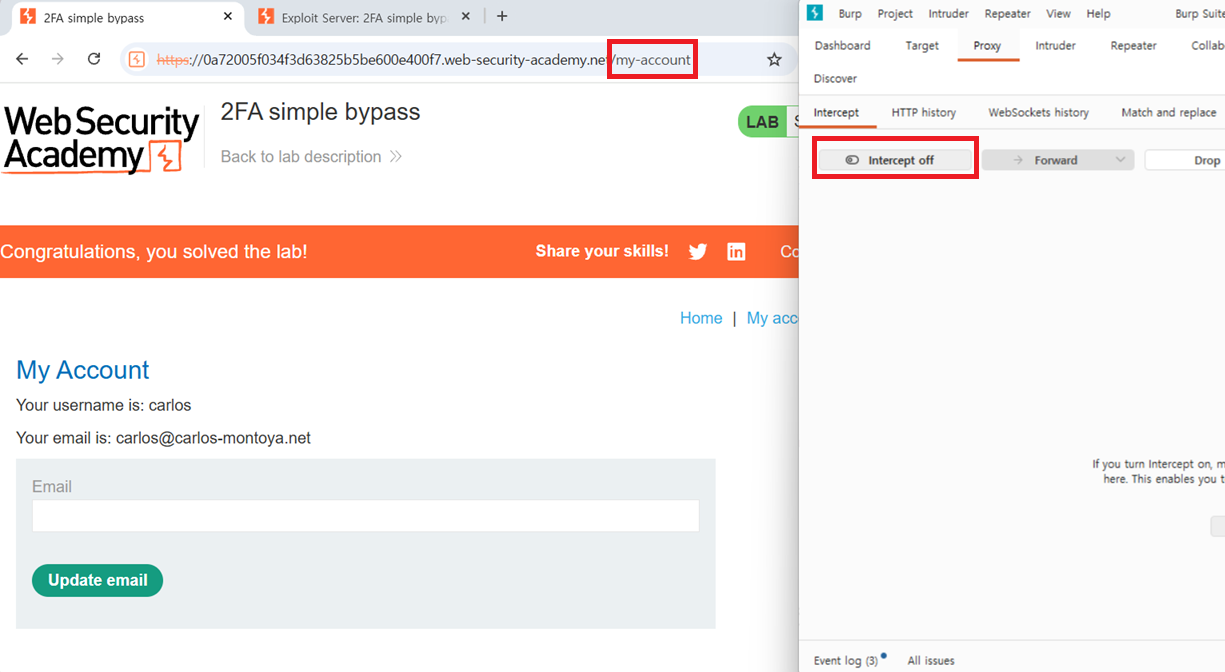Switch to the Exploit Server tab
The height and width of the screenshot is (672, 1225).
coord(364,17)
